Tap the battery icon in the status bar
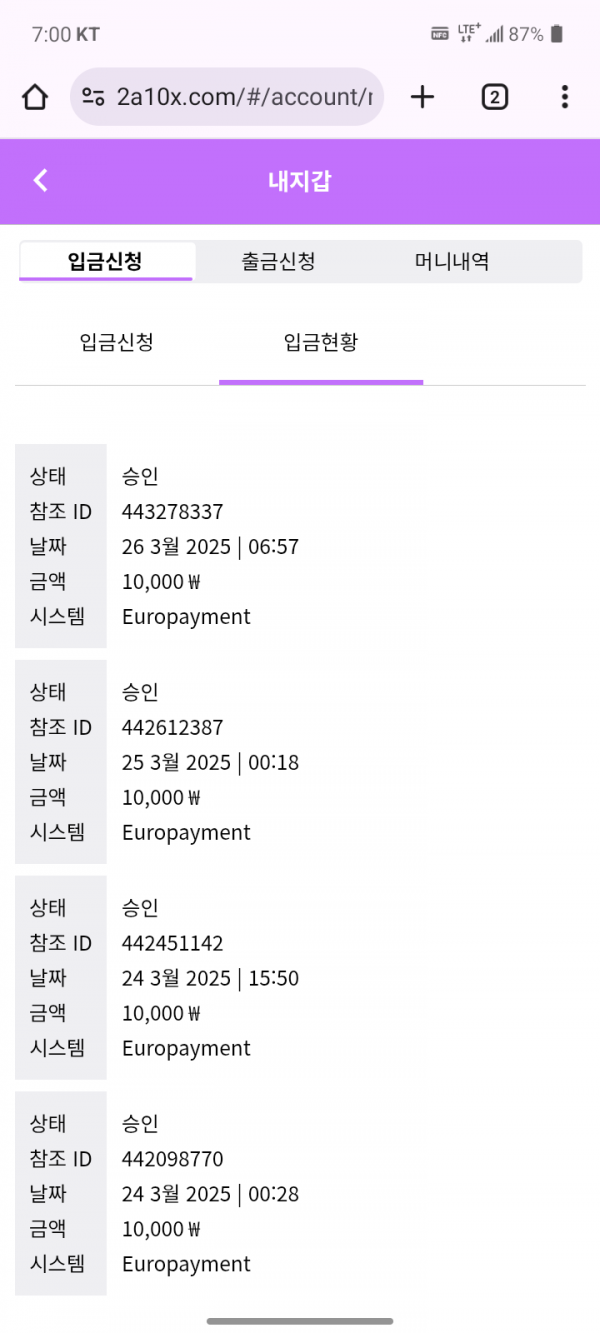 [557, 34]
